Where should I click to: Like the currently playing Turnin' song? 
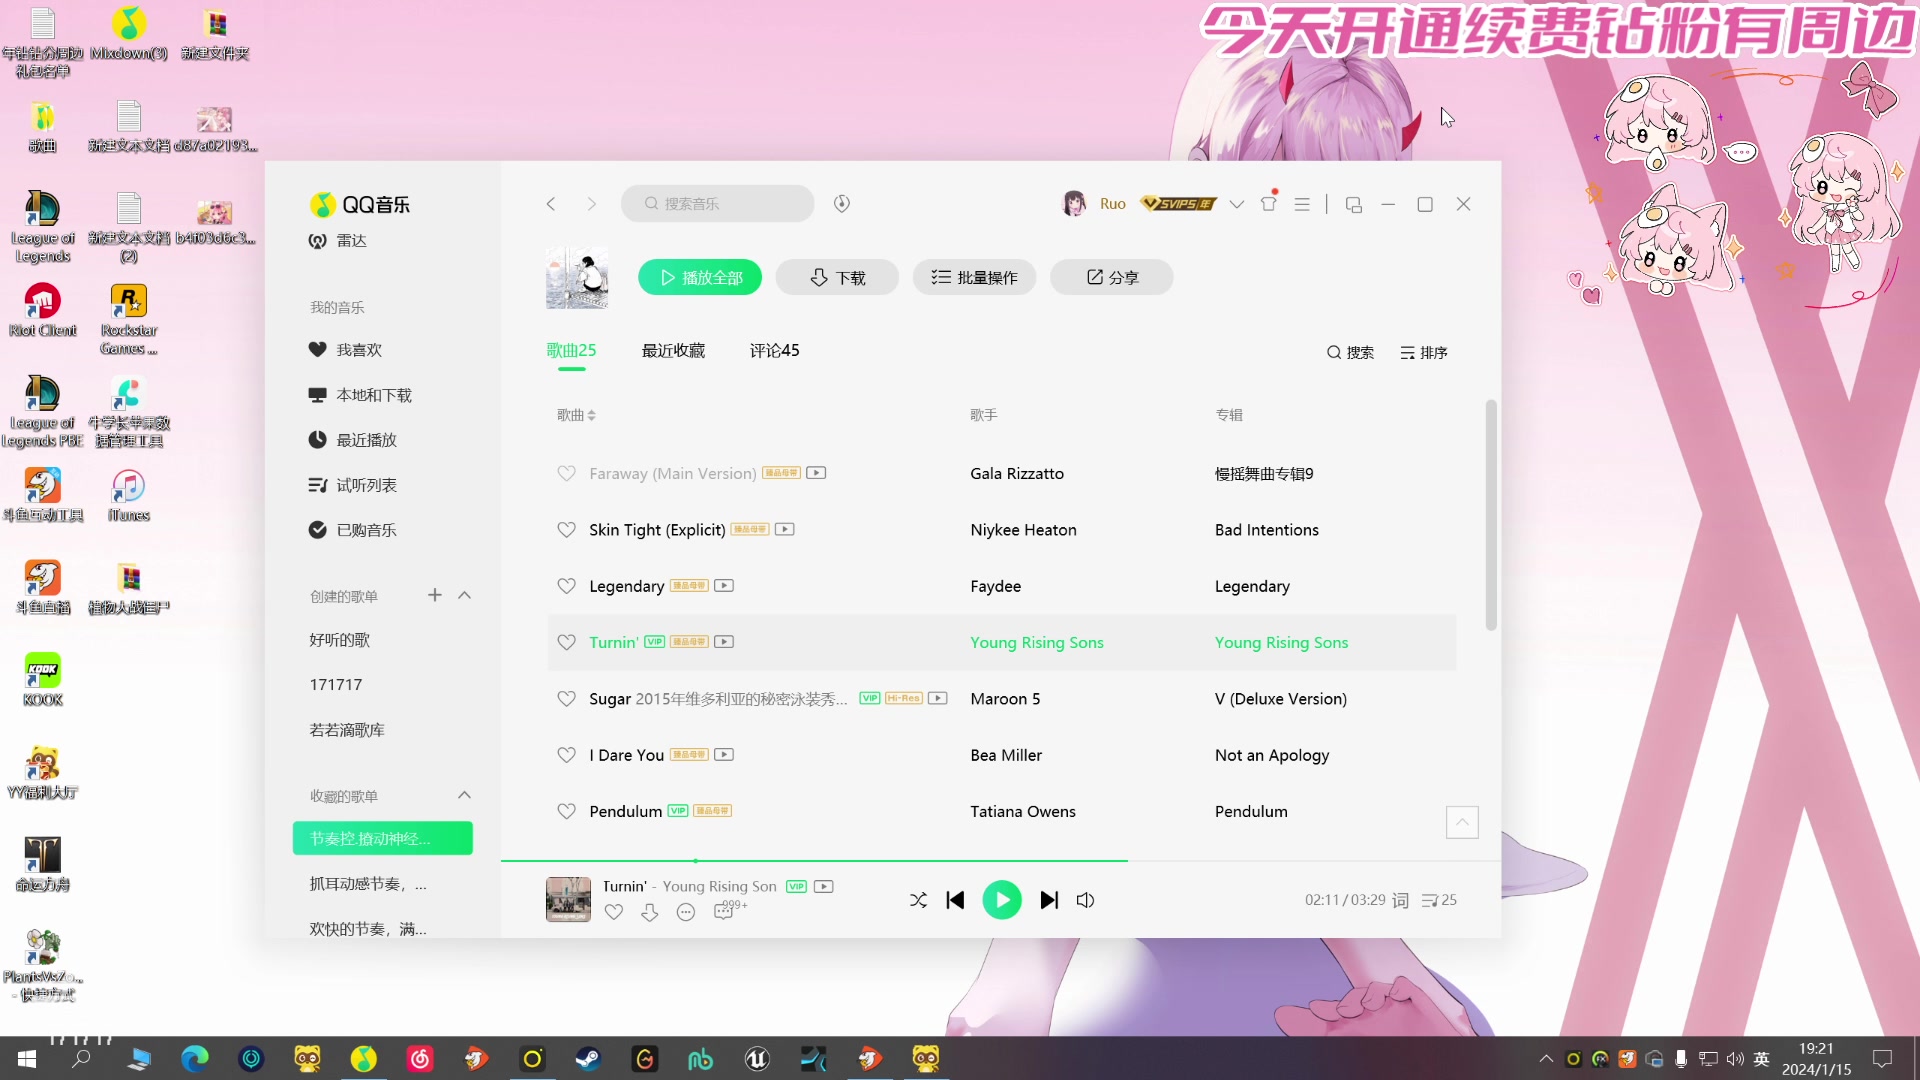614,912
